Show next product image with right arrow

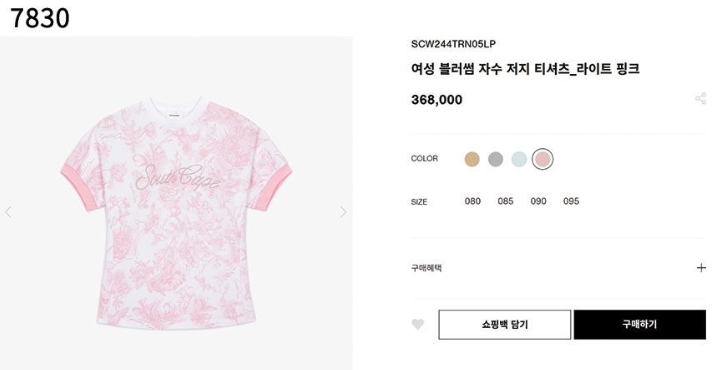pos(343,212)
